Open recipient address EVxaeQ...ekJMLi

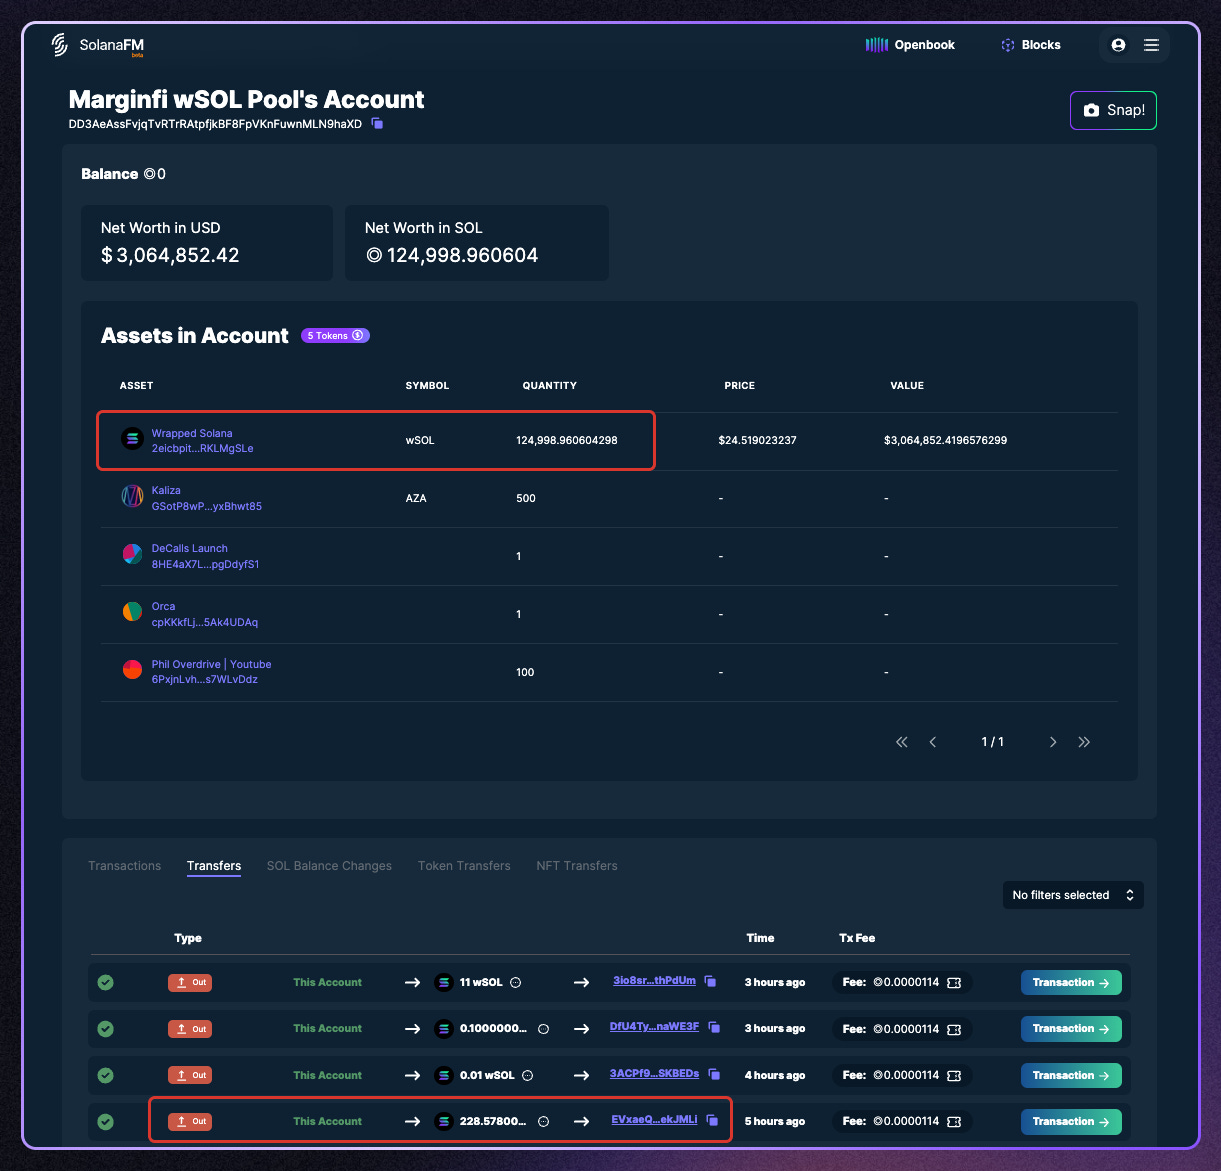(x=654, y=1120)
